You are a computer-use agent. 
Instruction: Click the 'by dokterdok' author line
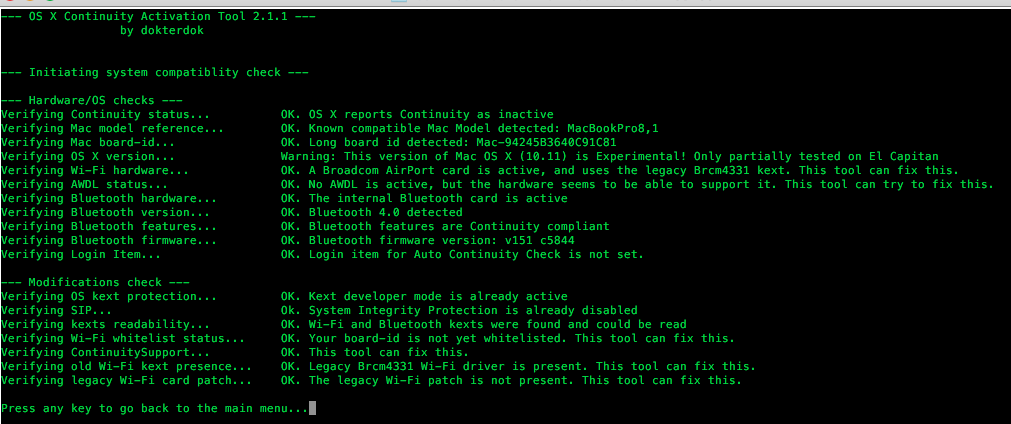162,30
